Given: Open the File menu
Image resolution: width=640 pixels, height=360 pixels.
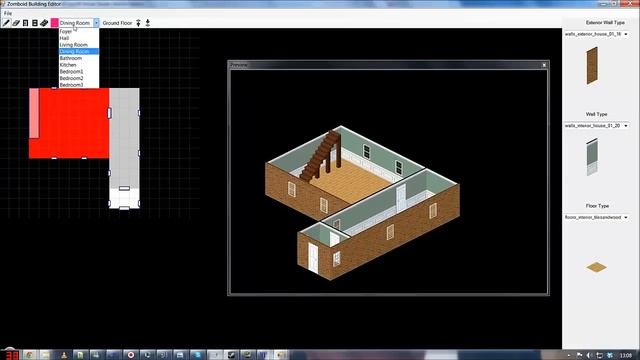Looking at the screenshot, I should click(8, 13).
